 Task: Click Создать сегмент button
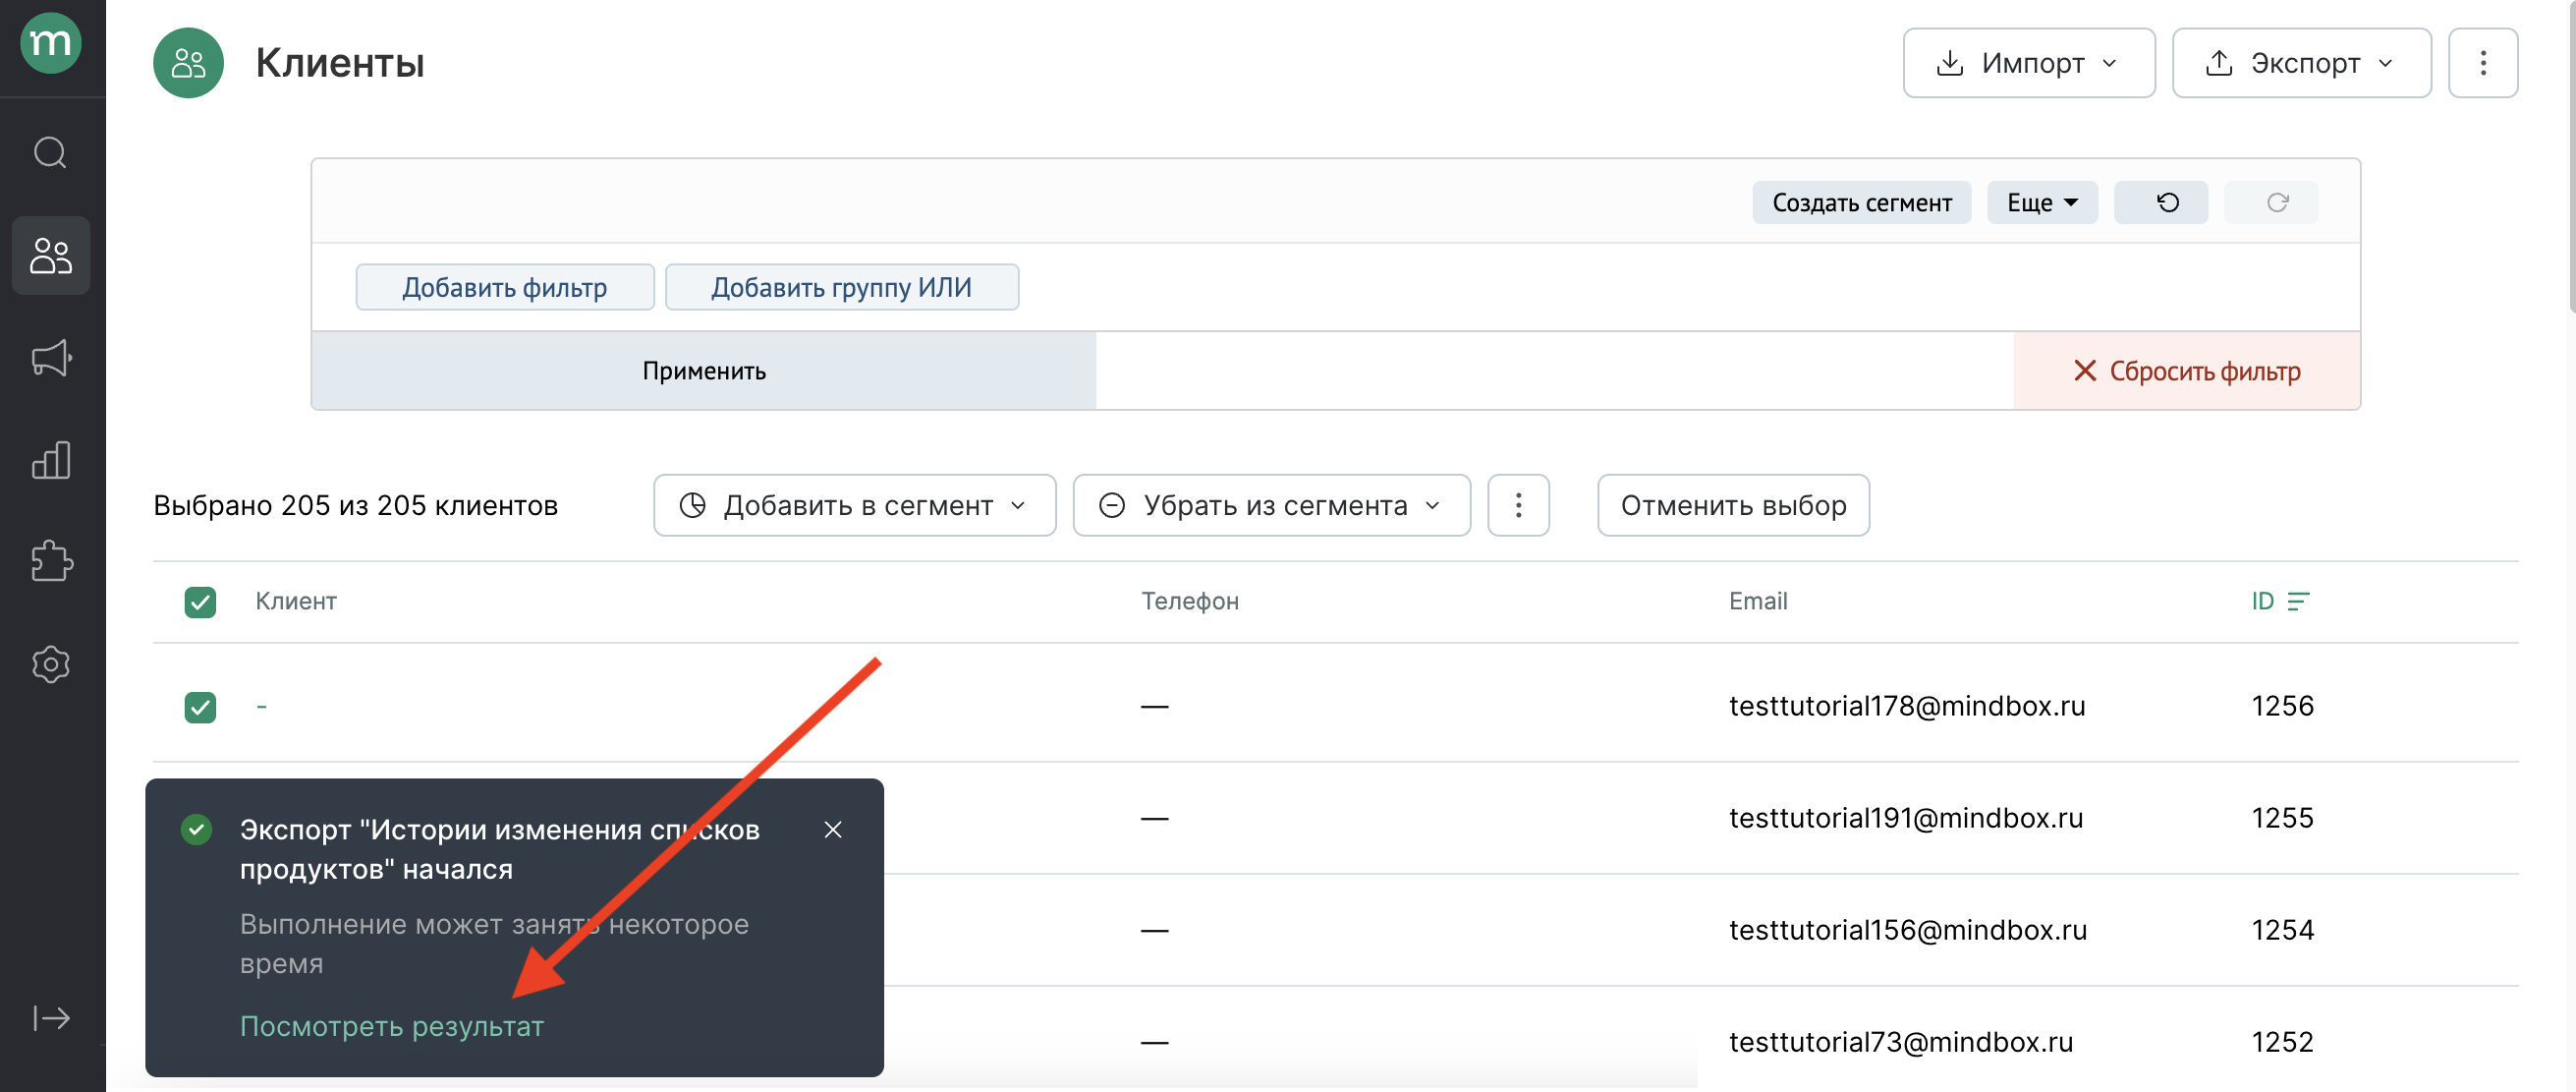[x=1861, y=203]
